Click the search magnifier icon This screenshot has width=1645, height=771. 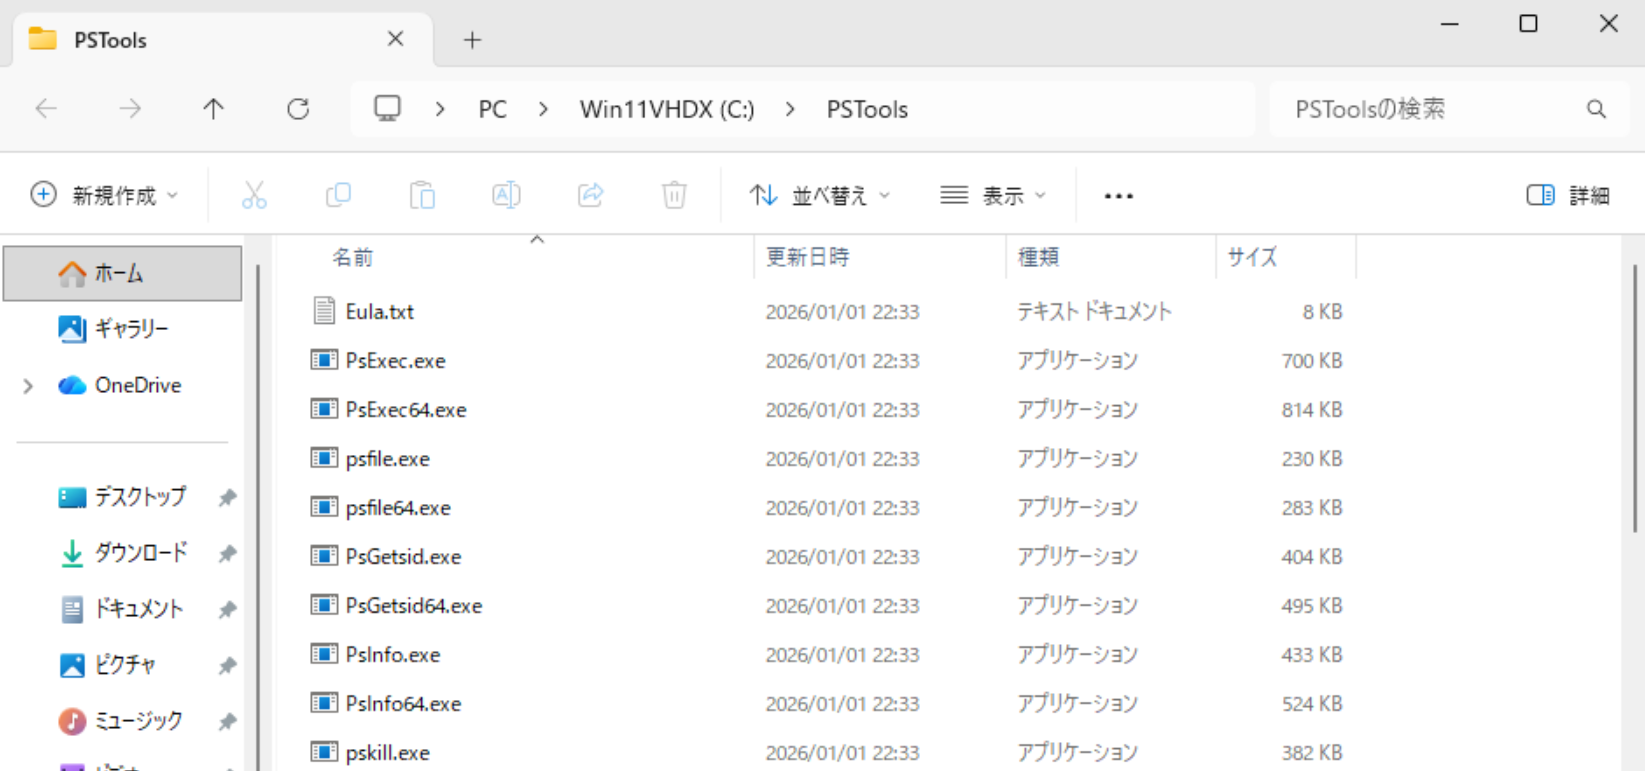coord(1596,109)
